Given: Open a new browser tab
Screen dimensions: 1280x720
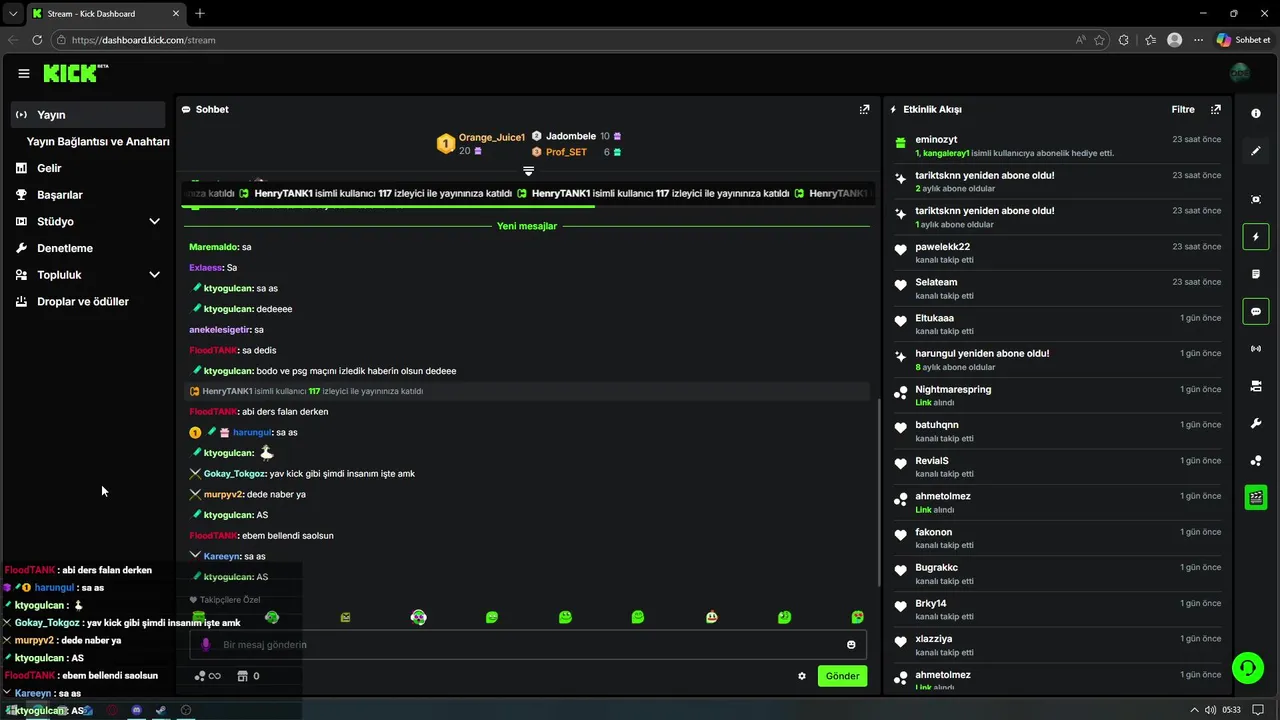Looking at the screenshot, I should [x=200, y=13].
